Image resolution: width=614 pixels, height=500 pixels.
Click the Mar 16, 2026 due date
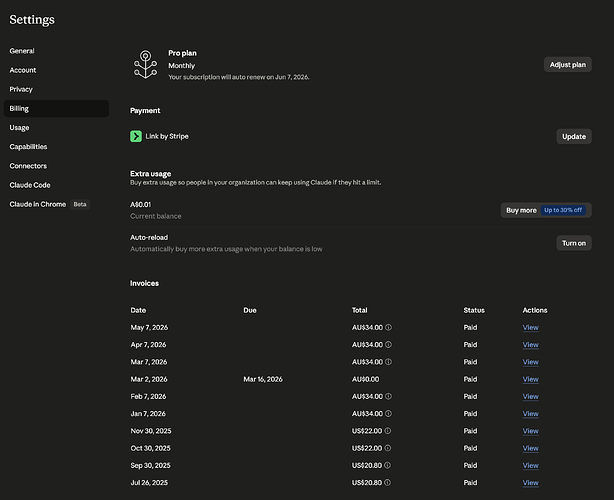263,379
